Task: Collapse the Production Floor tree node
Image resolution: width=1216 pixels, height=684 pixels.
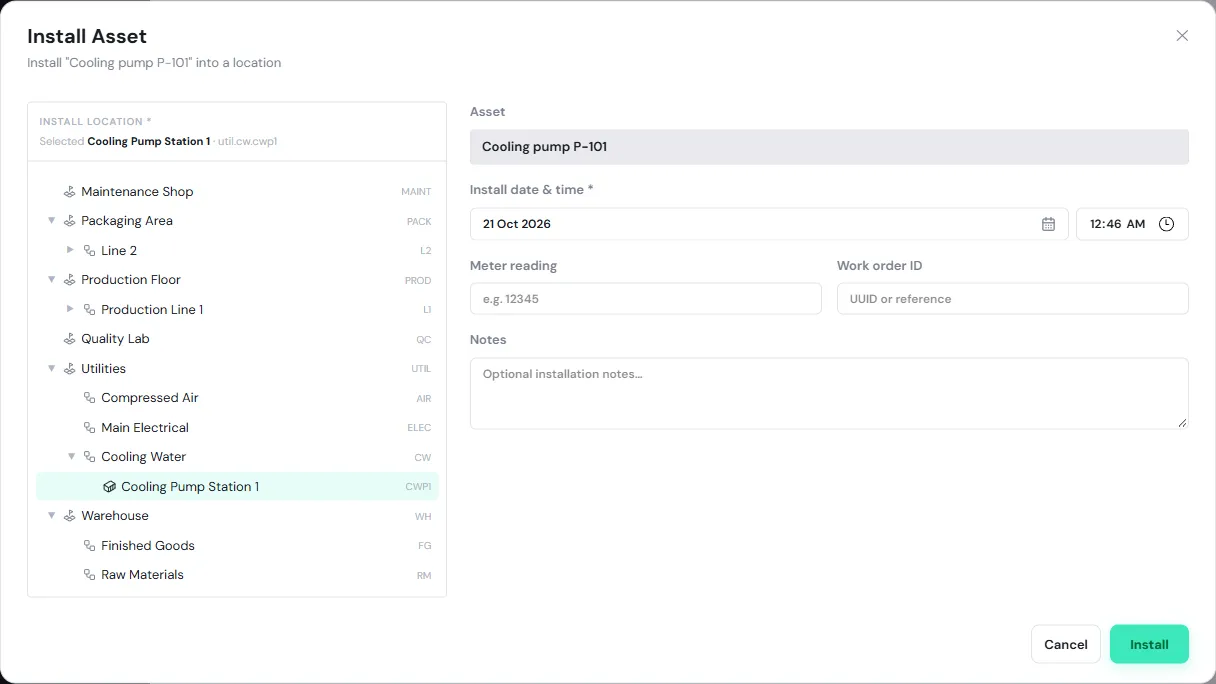Action: [51, 280]
